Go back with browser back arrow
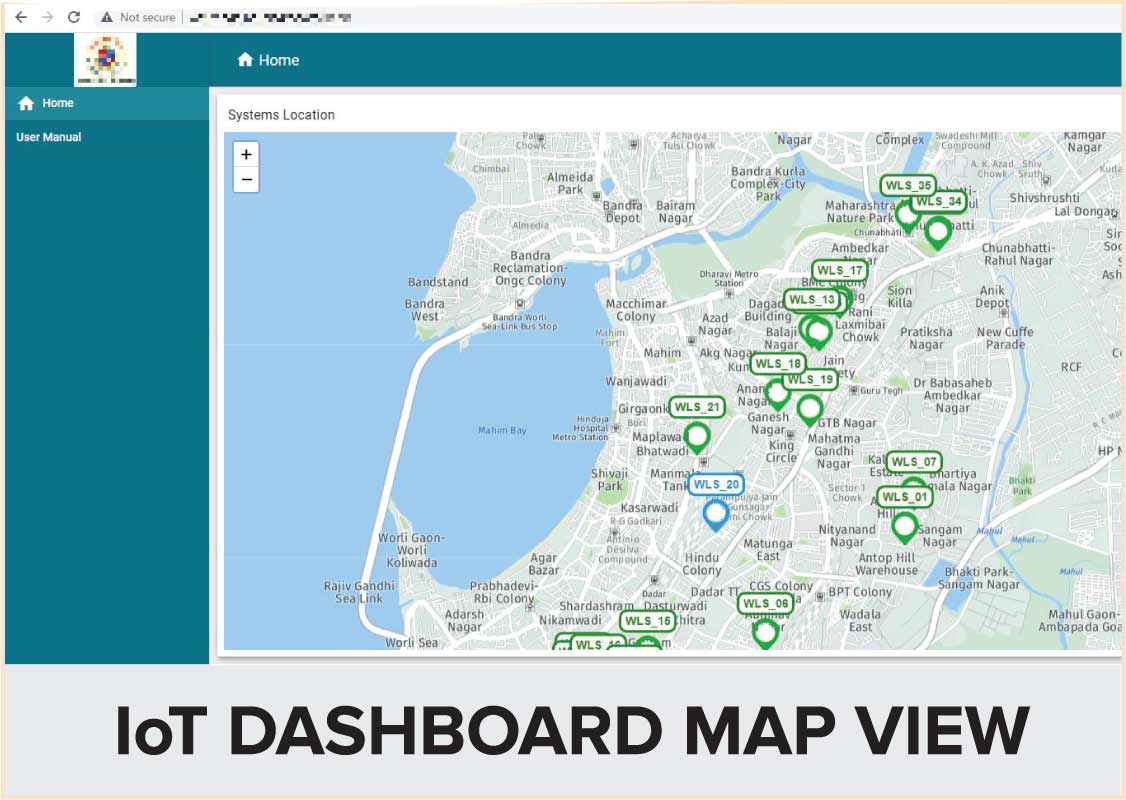This screenshot has width=1126, height=800. tap(21, 17)
